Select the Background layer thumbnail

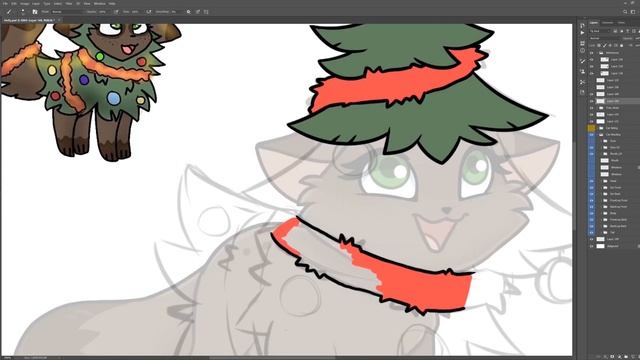click(600, 246)
